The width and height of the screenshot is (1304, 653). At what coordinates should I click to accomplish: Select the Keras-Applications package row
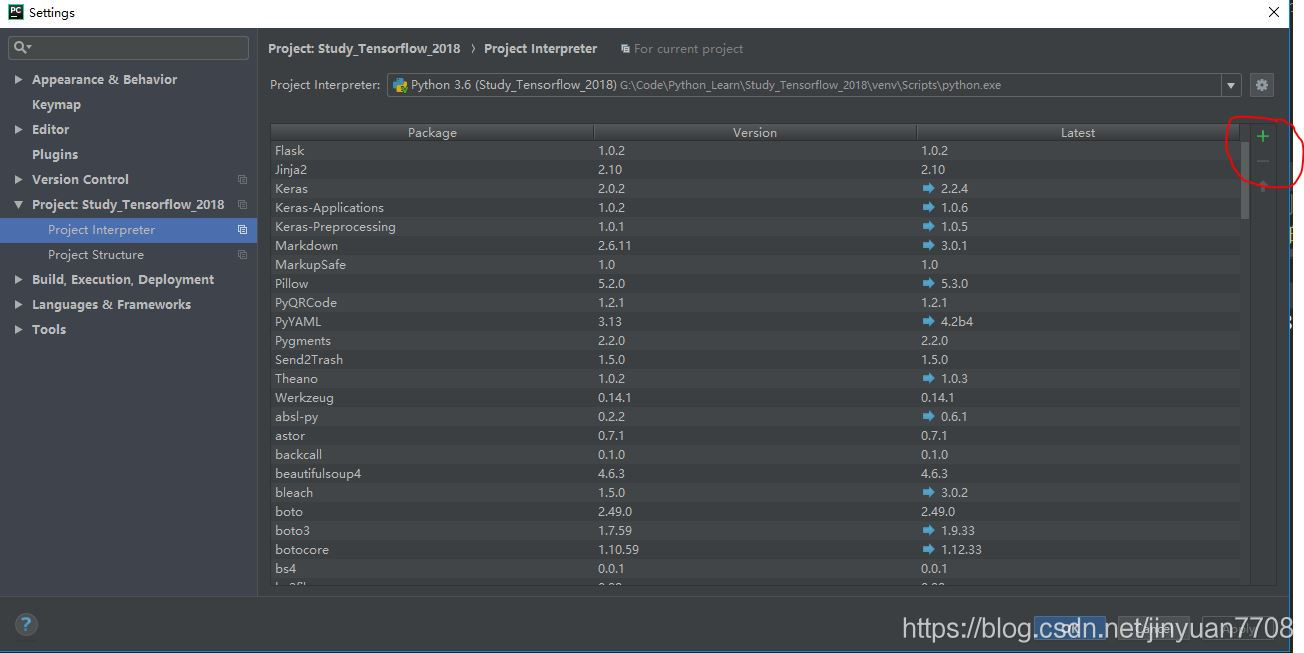tap(755, 208)
